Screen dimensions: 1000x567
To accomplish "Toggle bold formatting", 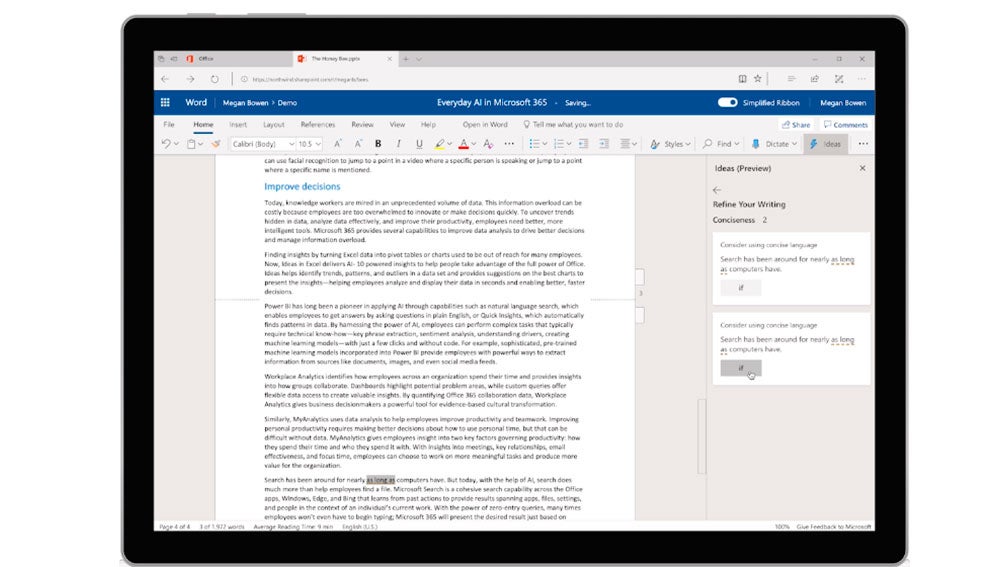I will tap(378, 144).
